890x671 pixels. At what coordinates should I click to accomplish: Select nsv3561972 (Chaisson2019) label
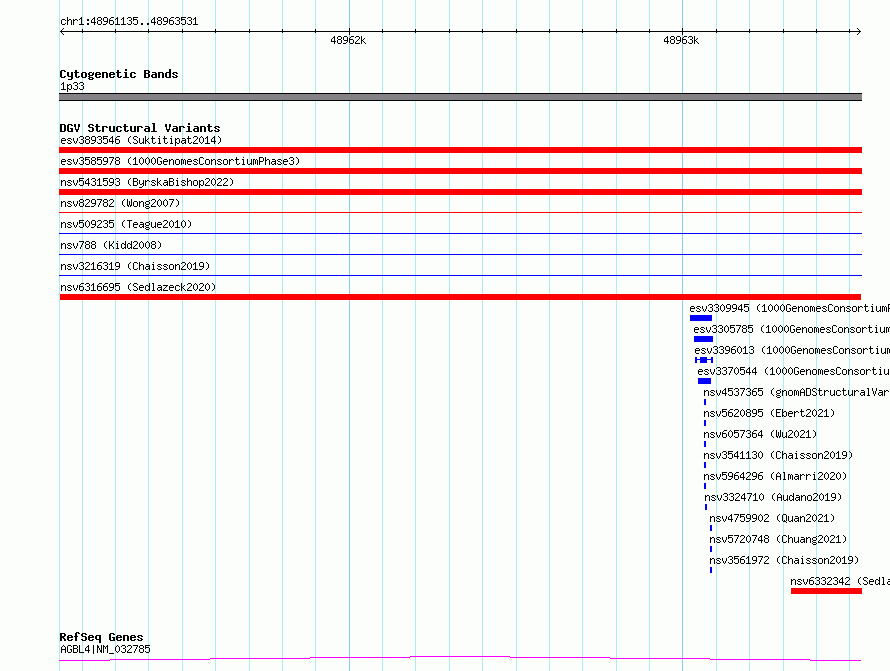(784, 560)
